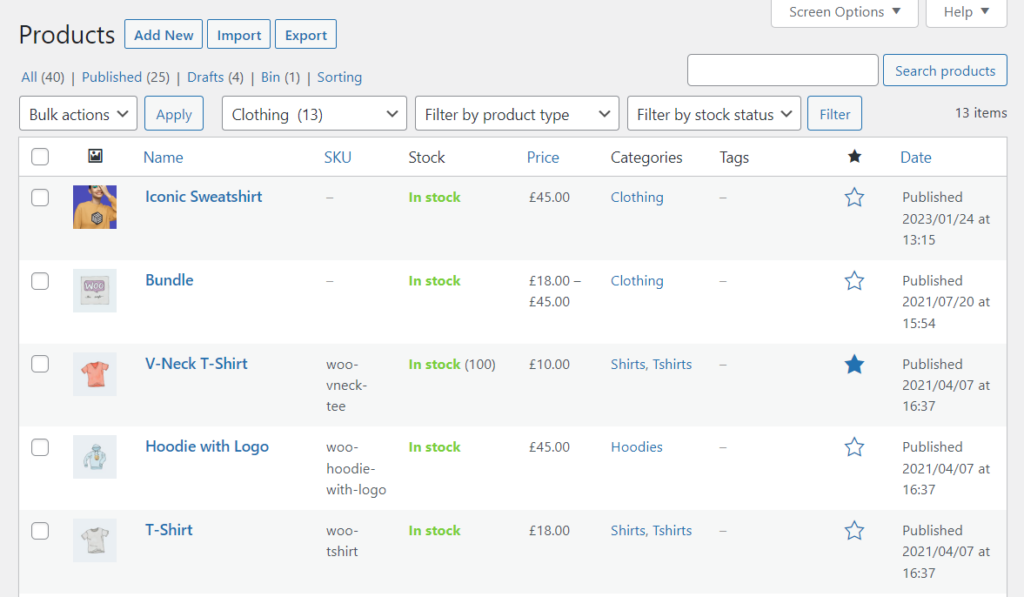Screen dimensions: 1024x597
Task: Open the Bulk actions dropdown
Action: click(77, 113)
